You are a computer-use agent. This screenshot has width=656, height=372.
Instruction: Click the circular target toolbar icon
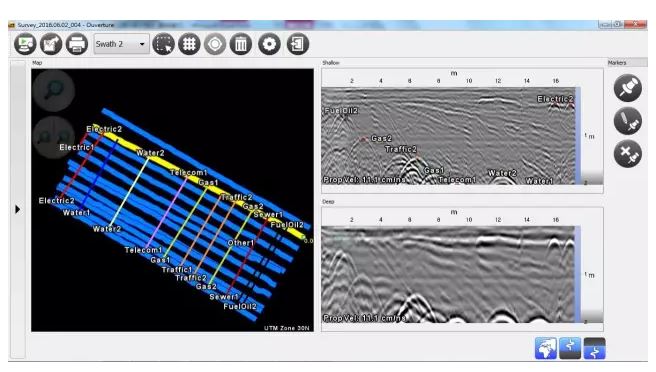(215, 44)
